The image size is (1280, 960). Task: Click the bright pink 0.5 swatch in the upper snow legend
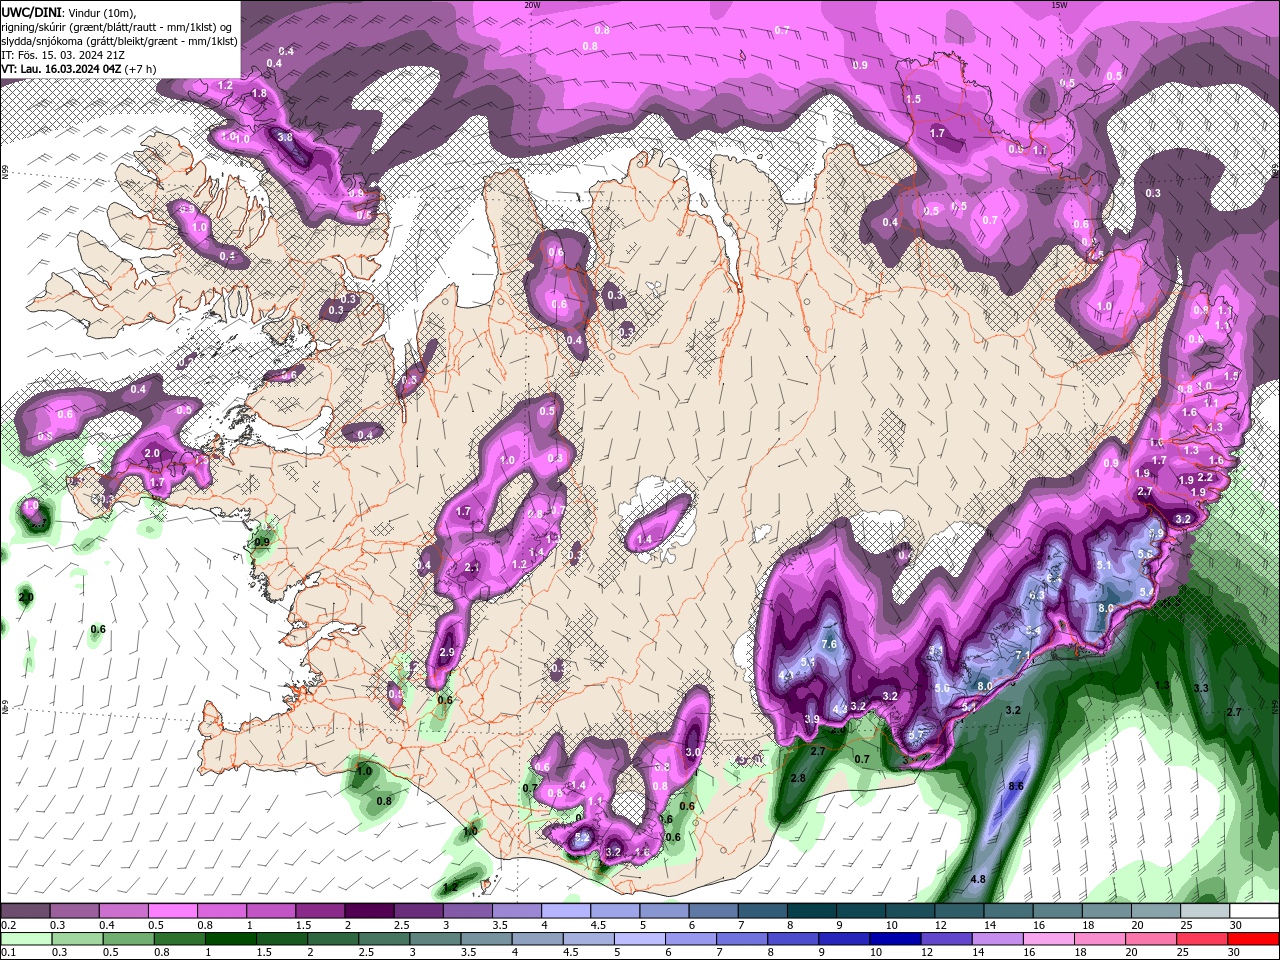click(172, 911)
